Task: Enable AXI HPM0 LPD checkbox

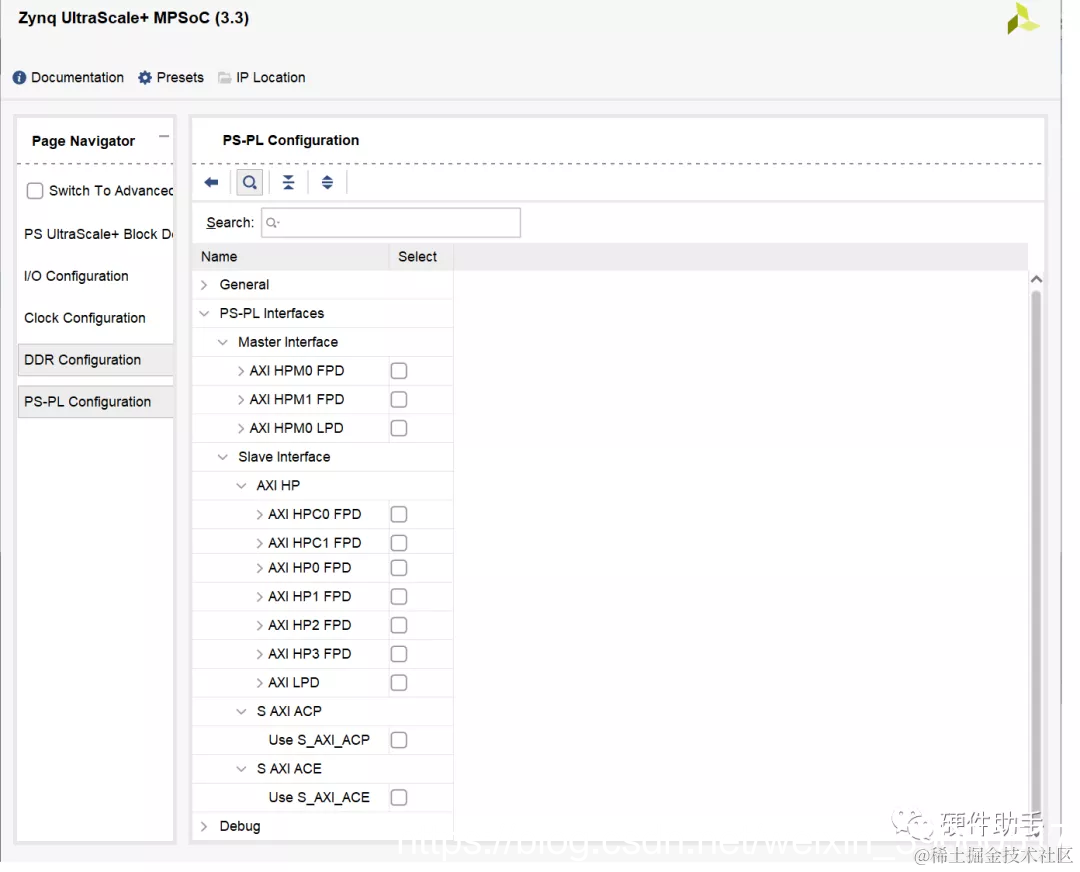Action: (399, 428)
